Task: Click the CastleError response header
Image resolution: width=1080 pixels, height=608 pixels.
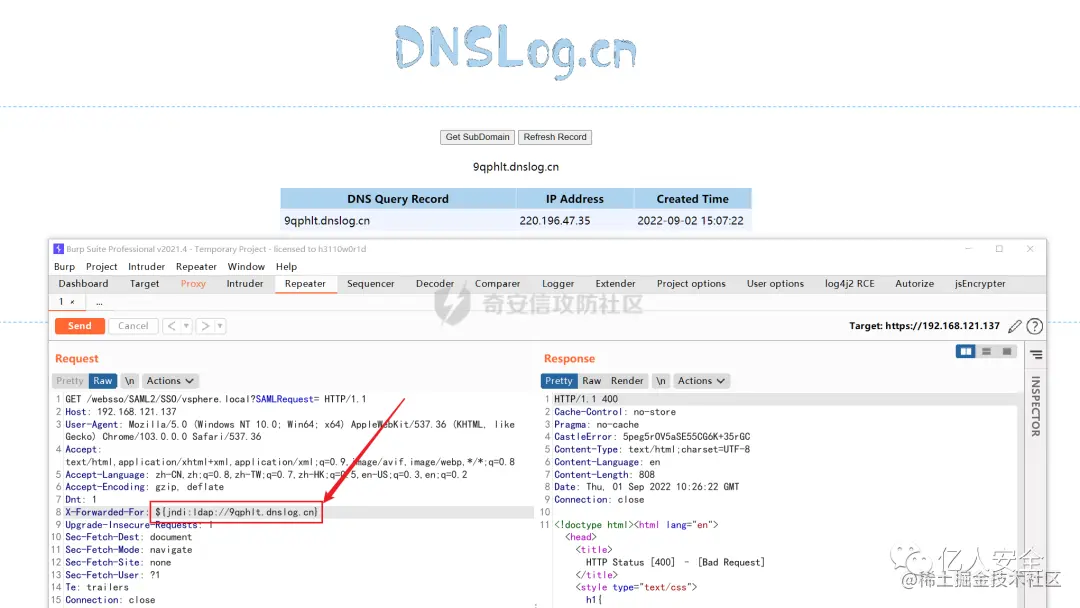Action: point(652,437)
